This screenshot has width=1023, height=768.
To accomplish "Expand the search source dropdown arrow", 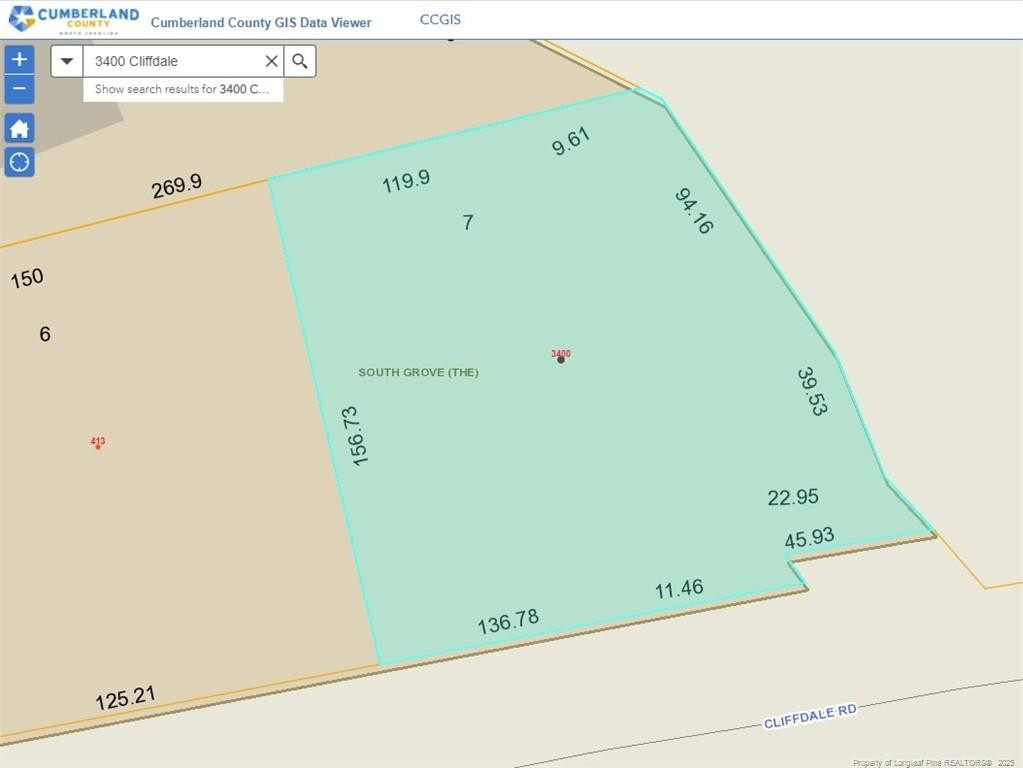I will click(x=67, y=61).
